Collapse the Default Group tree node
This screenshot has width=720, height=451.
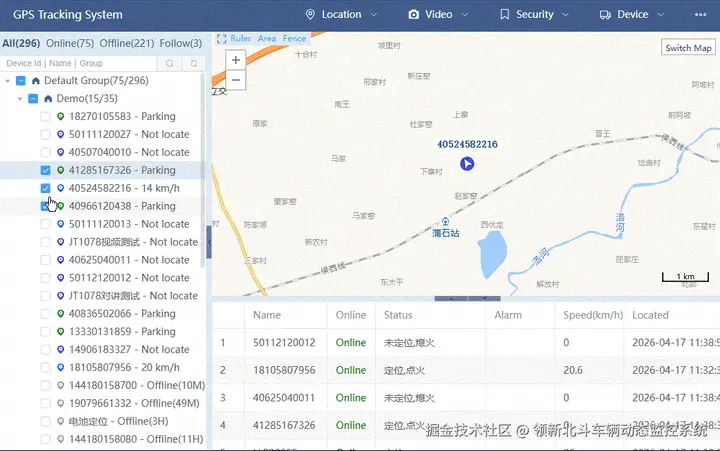click(x=7, y=81)
